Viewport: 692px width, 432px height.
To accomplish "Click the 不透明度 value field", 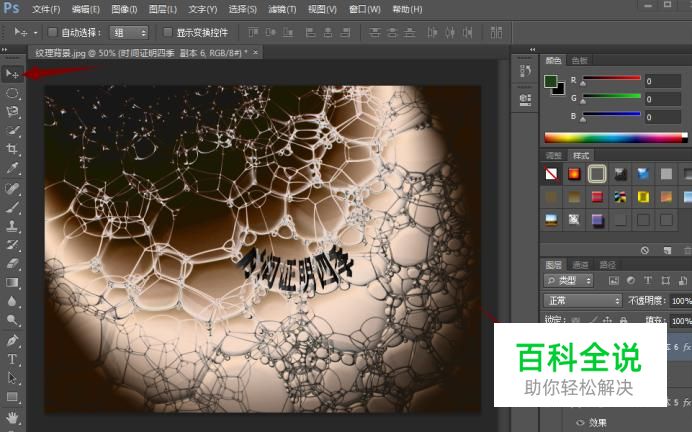I will 681,301.
